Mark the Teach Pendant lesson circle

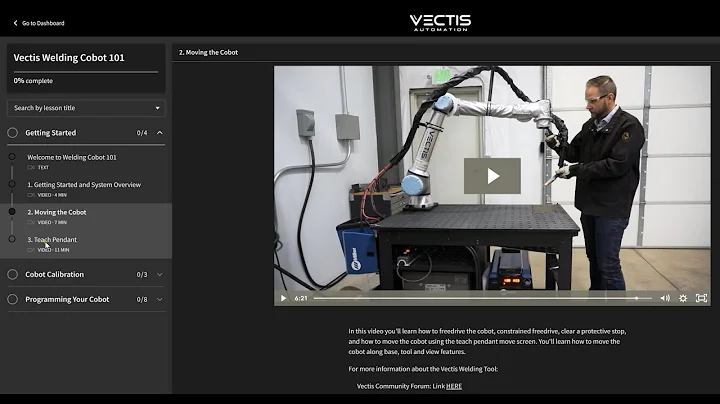click(x=12, y=239)
